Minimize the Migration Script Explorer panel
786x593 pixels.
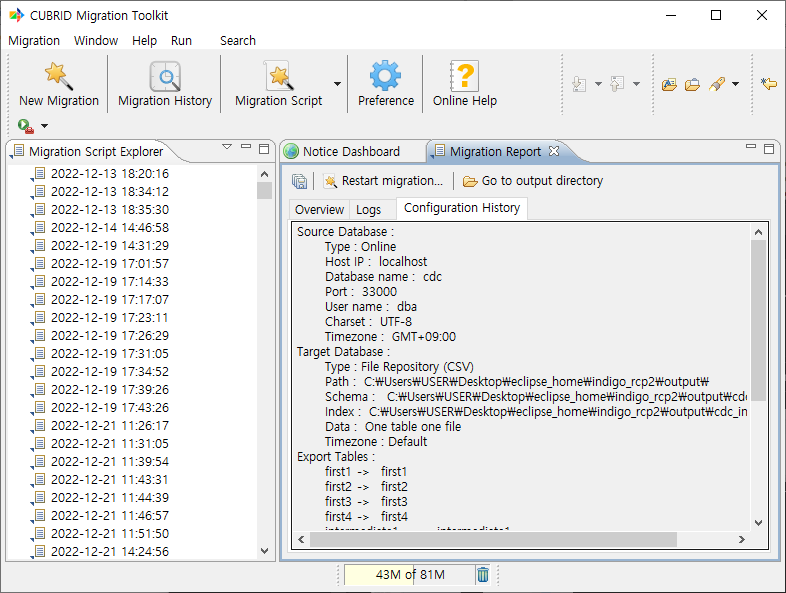(x=246, y=147)
